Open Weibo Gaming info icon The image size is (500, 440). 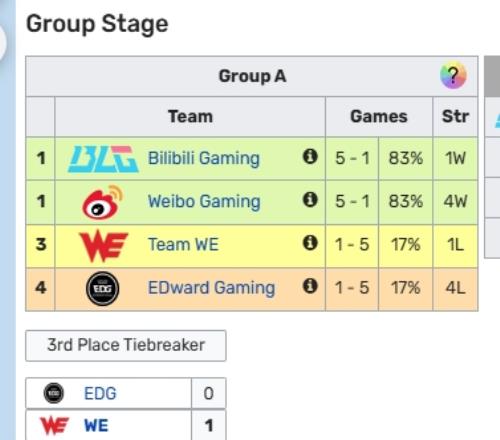coord(310,200)
